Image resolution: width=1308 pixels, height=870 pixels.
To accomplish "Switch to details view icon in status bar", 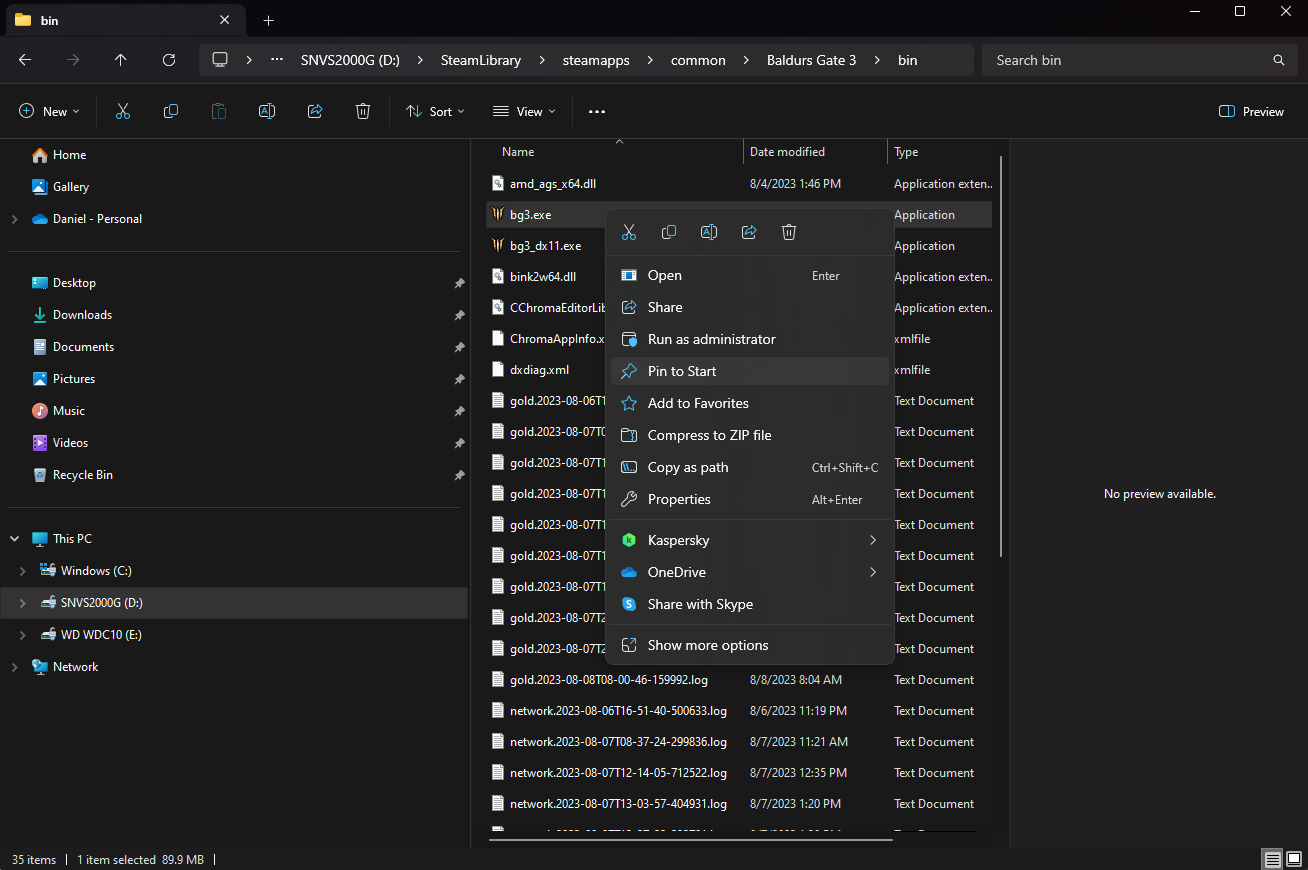I will point(1272,859).
